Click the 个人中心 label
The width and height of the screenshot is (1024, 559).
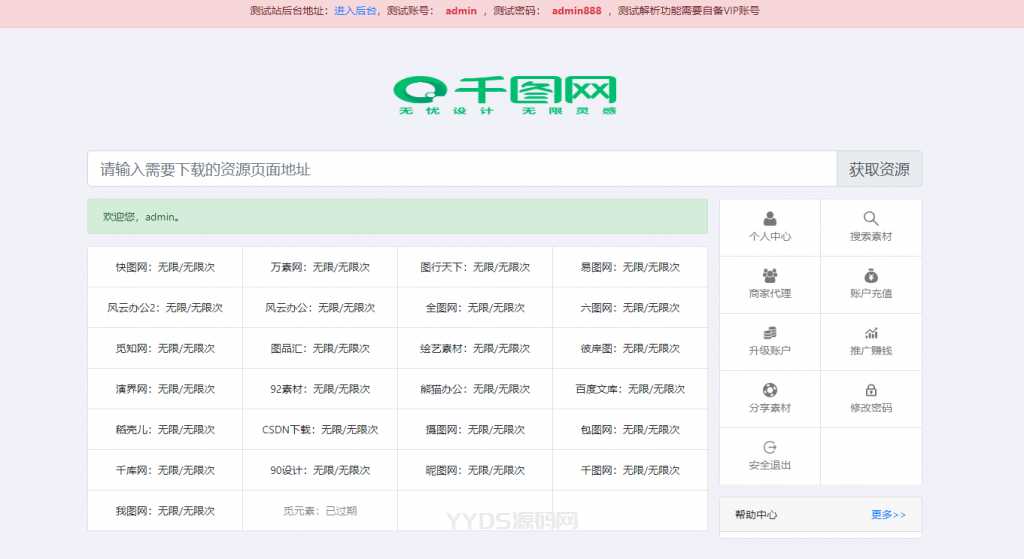click(770, 236)
